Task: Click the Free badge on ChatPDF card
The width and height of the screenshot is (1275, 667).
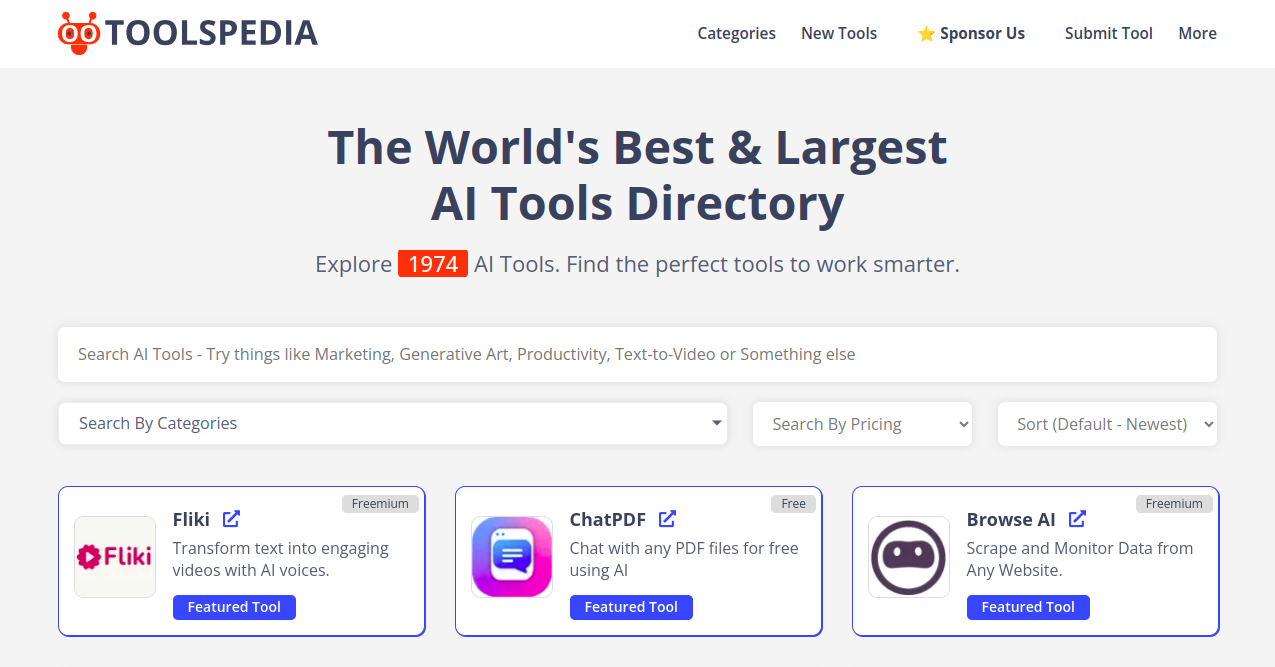Action: pos(794,504)
